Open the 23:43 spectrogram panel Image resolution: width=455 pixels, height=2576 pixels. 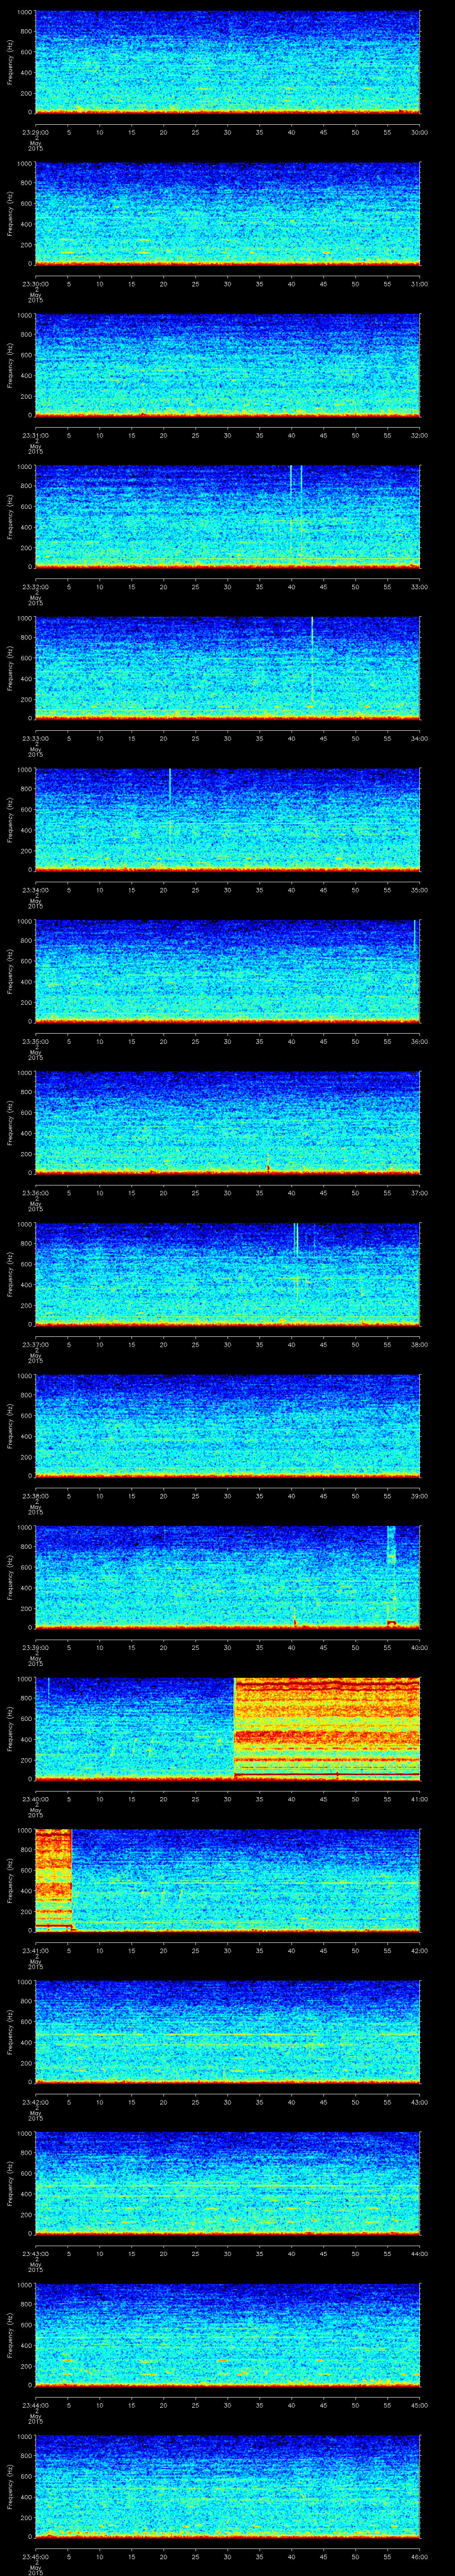pyautogui.click(x=227, y=2182)
